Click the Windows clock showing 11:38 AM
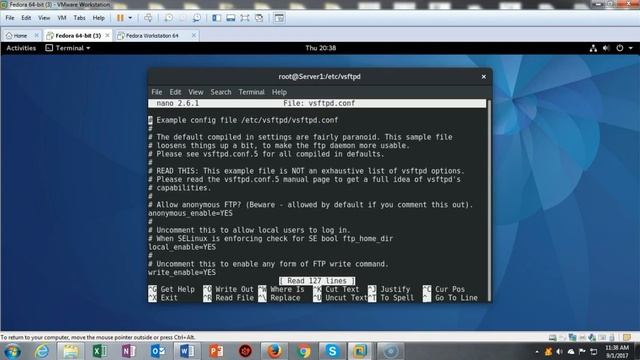This screenshot has width=640, height=360. point(617,351)
